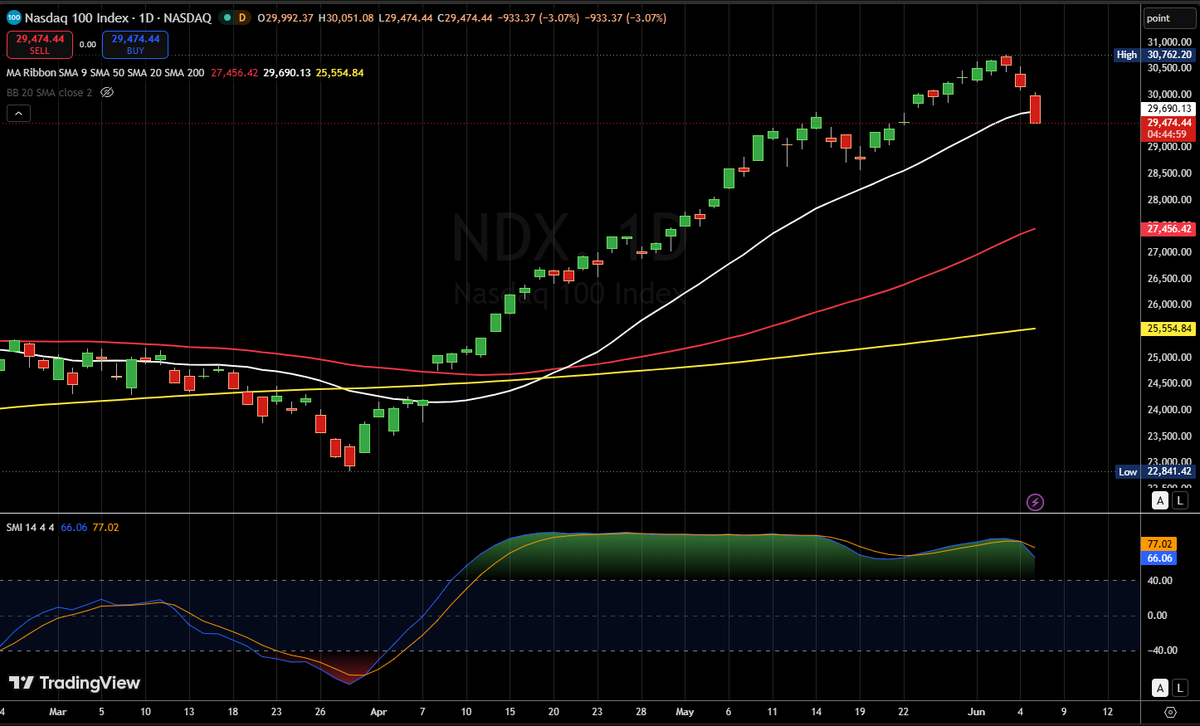Image resolution: width=1200 pixels, height=726 pixels.
Task: Toggle log scale L on main price pane
Action: 1181,500
